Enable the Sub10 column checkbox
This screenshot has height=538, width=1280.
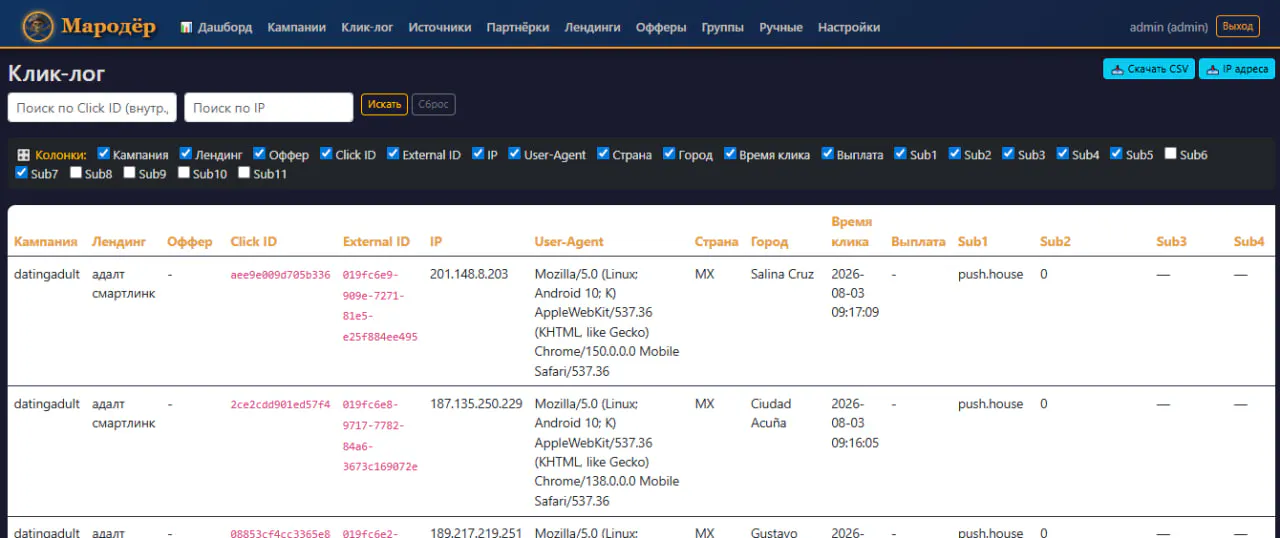click(x=183, y=173)
